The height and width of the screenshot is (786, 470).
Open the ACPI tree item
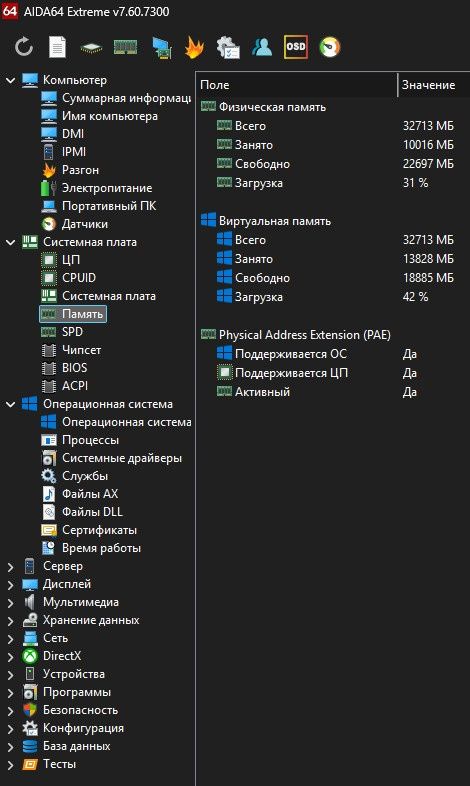(65, 386)
